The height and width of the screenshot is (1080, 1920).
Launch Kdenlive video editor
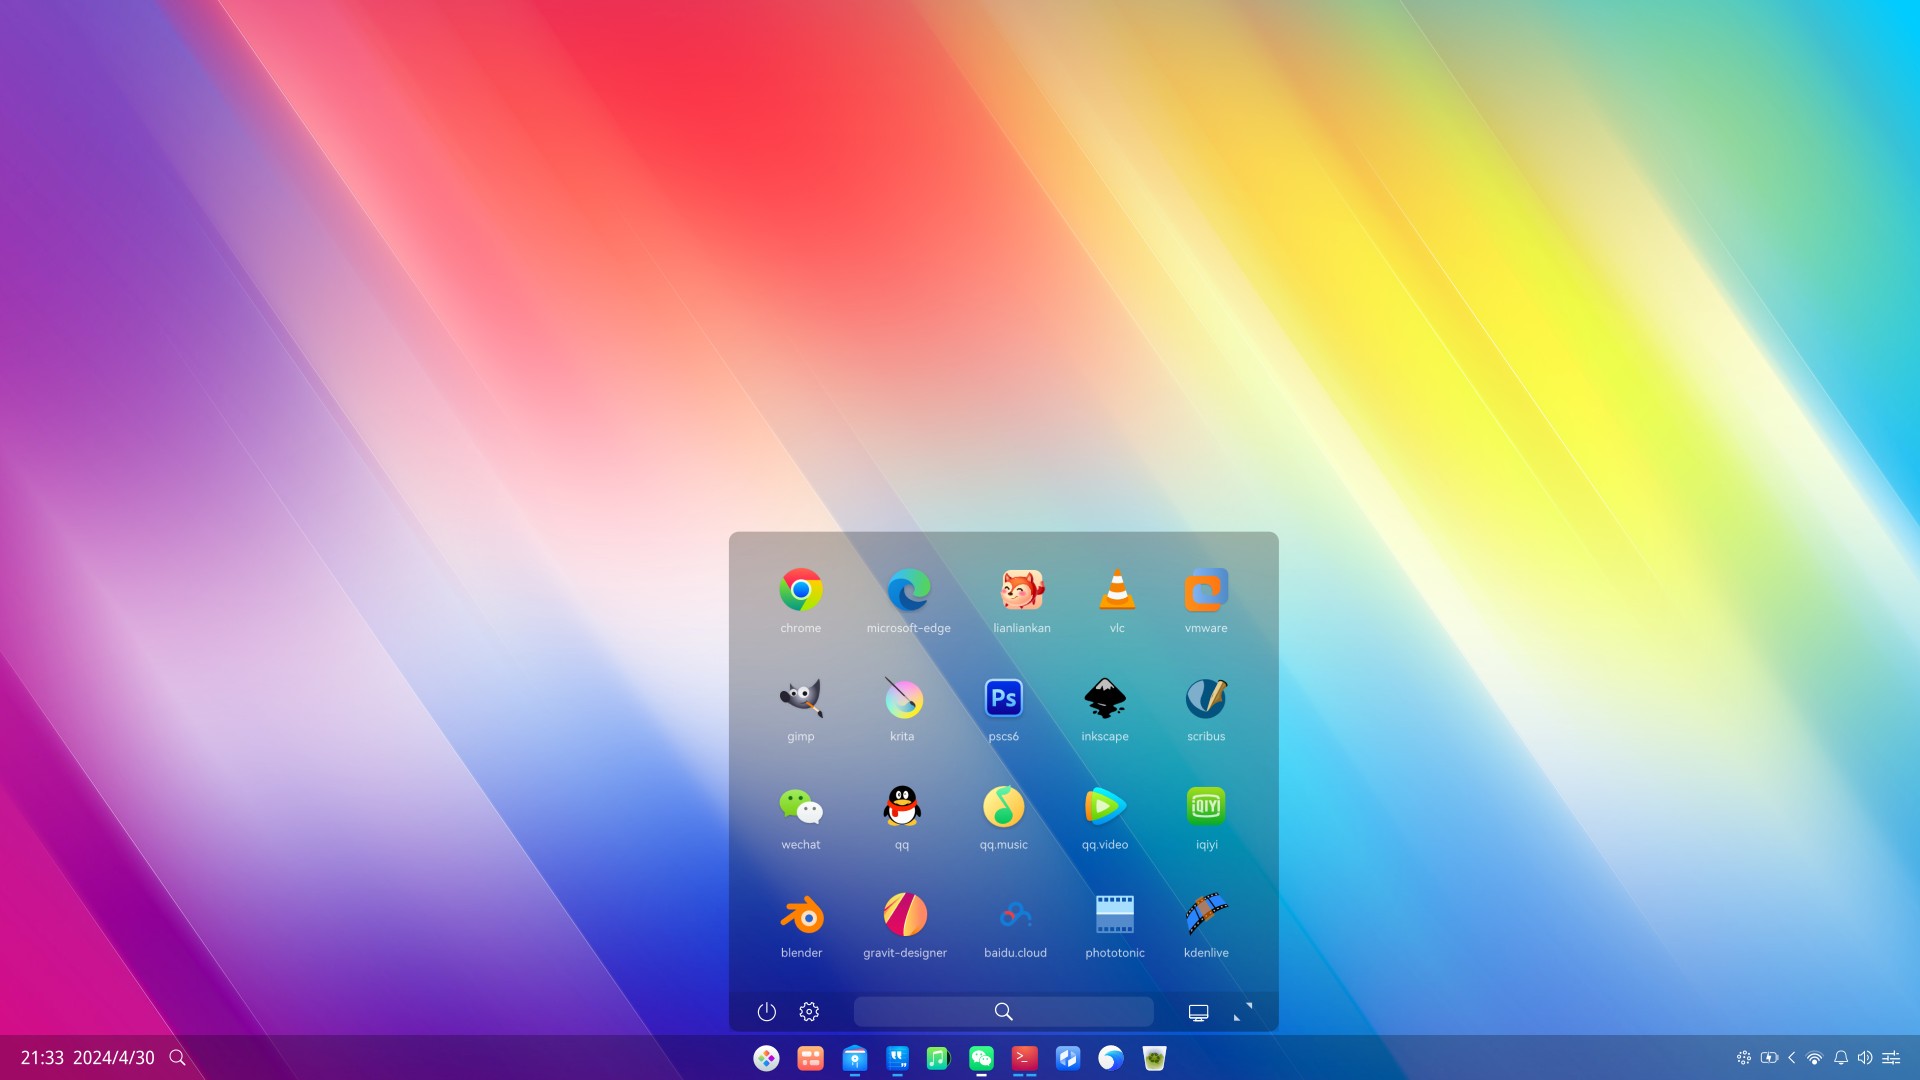click(x=1206, y=914)
